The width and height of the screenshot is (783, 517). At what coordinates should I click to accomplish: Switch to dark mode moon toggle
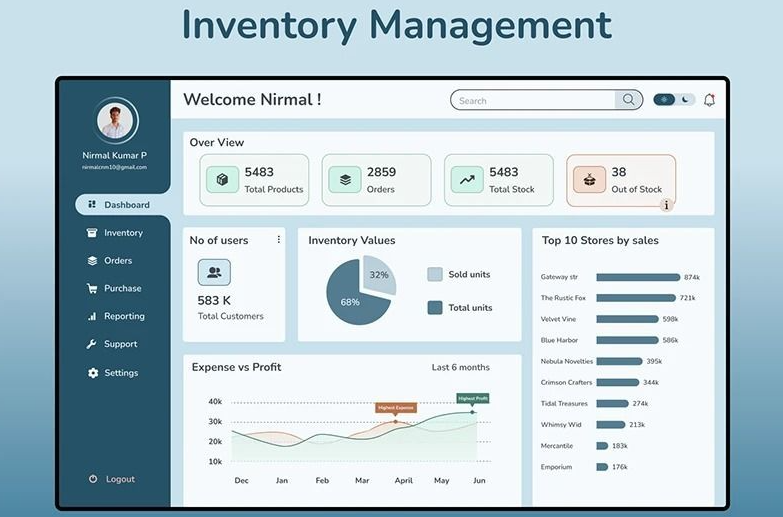point(686,100)
